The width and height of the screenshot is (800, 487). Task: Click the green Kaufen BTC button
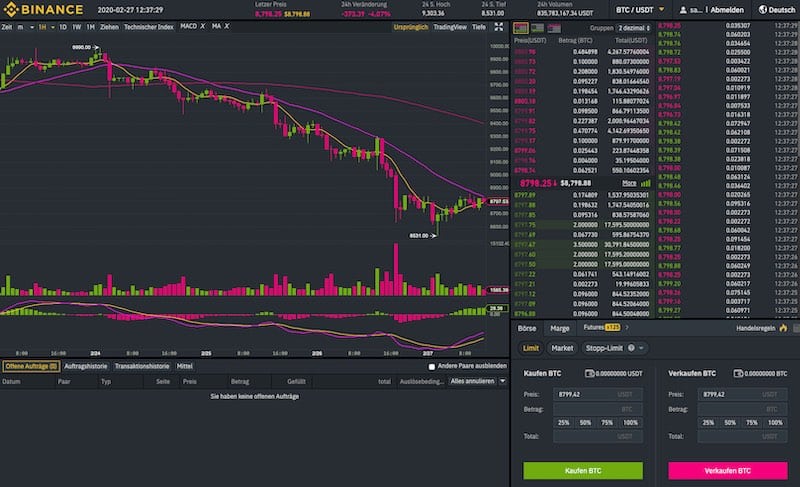click(583, 471)
